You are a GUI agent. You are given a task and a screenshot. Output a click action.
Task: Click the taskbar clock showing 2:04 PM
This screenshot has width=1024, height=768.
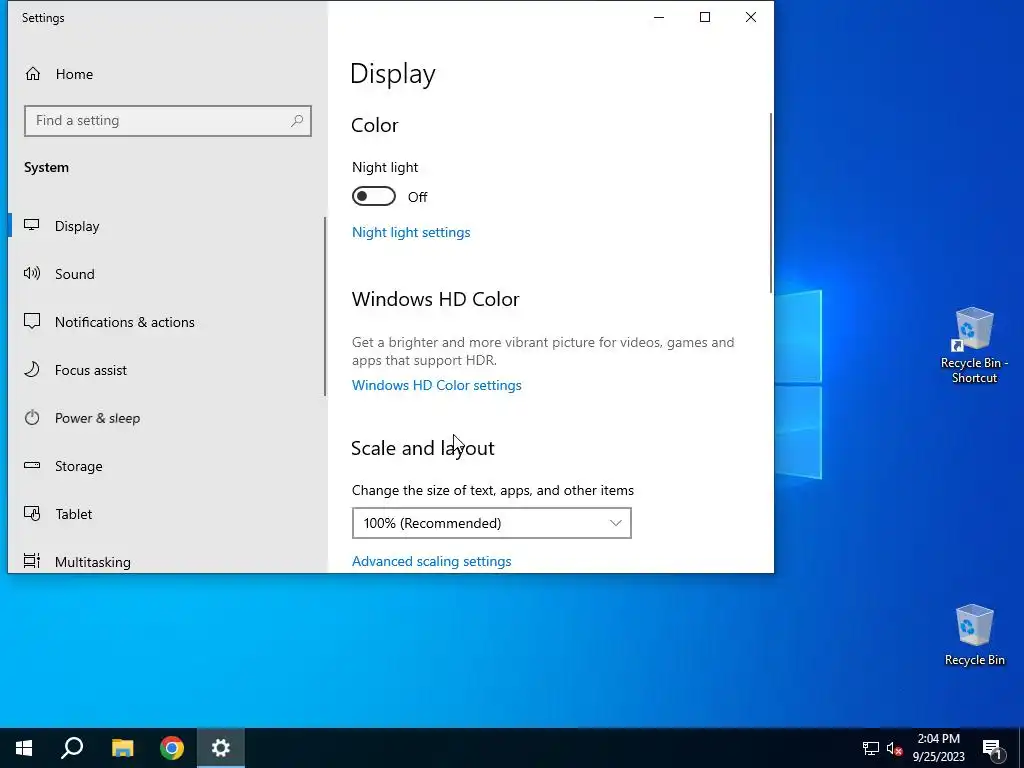point(938,748)
